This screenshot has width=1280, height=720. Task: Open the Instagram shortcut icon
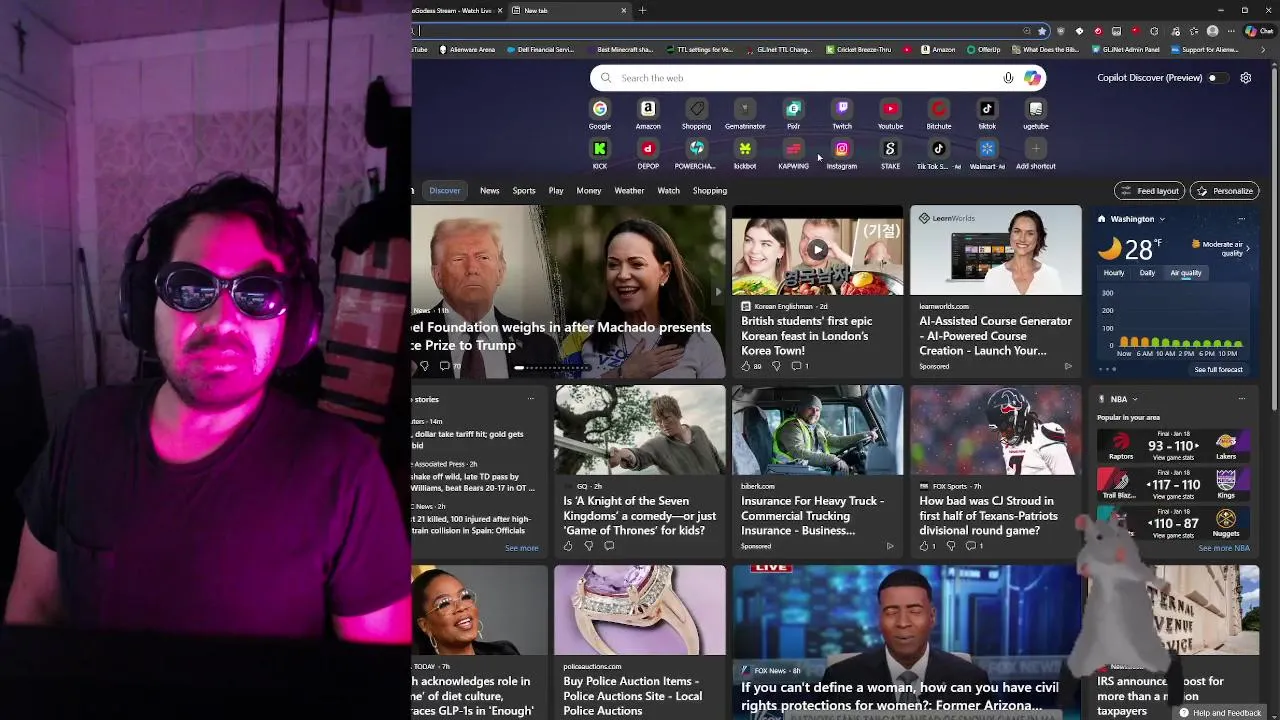pos(842,148)
